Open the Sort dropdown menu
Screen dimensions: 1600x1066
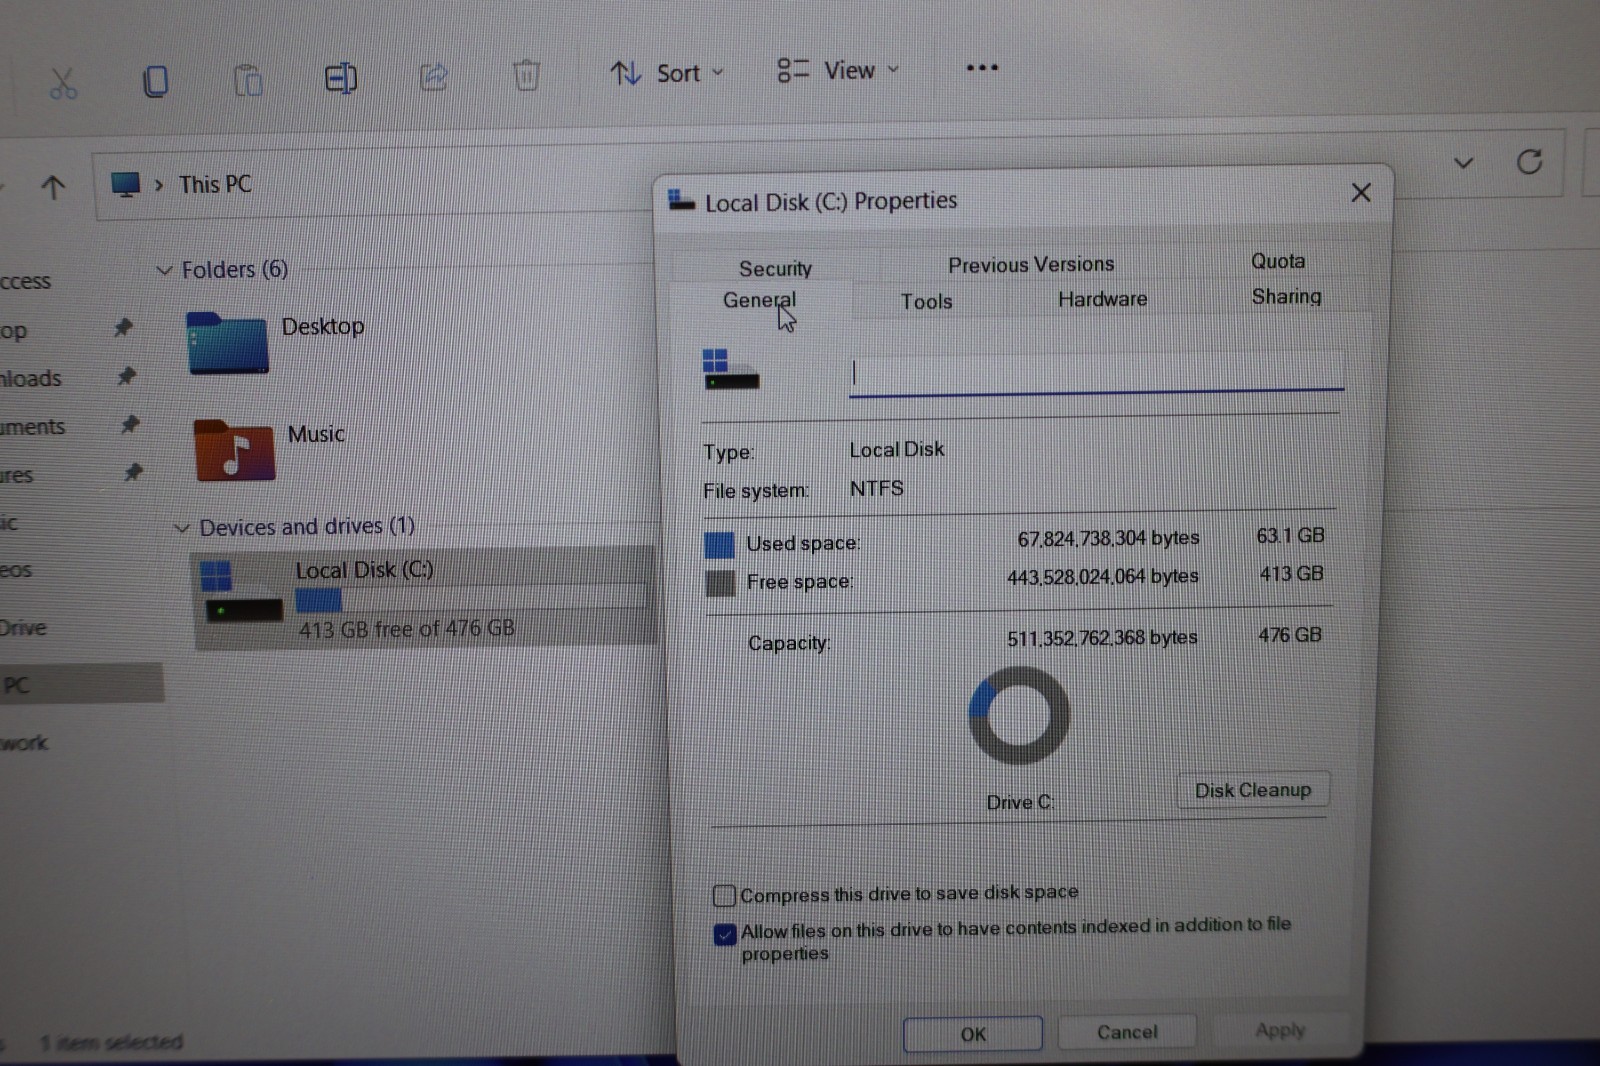click(667, 73)
